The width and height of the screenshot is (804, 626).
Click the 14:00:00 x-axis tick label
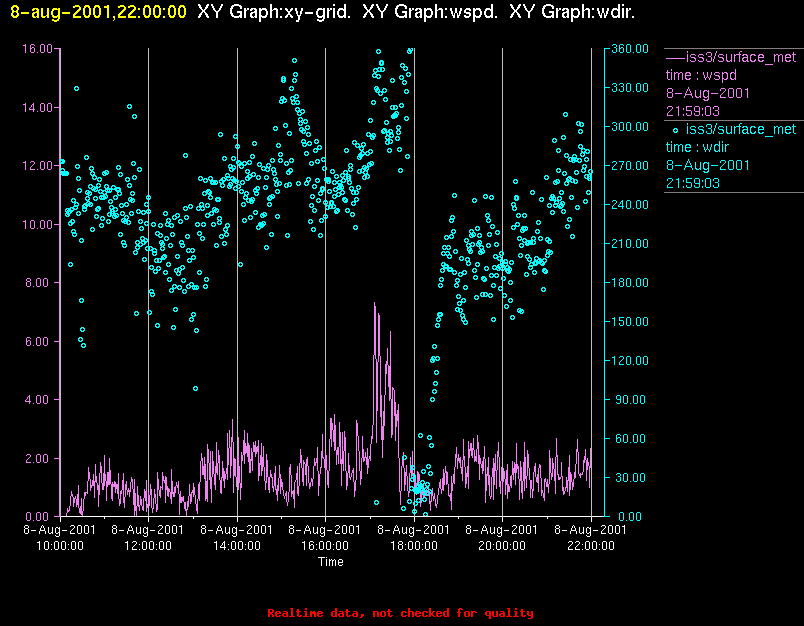coord(237,546)
